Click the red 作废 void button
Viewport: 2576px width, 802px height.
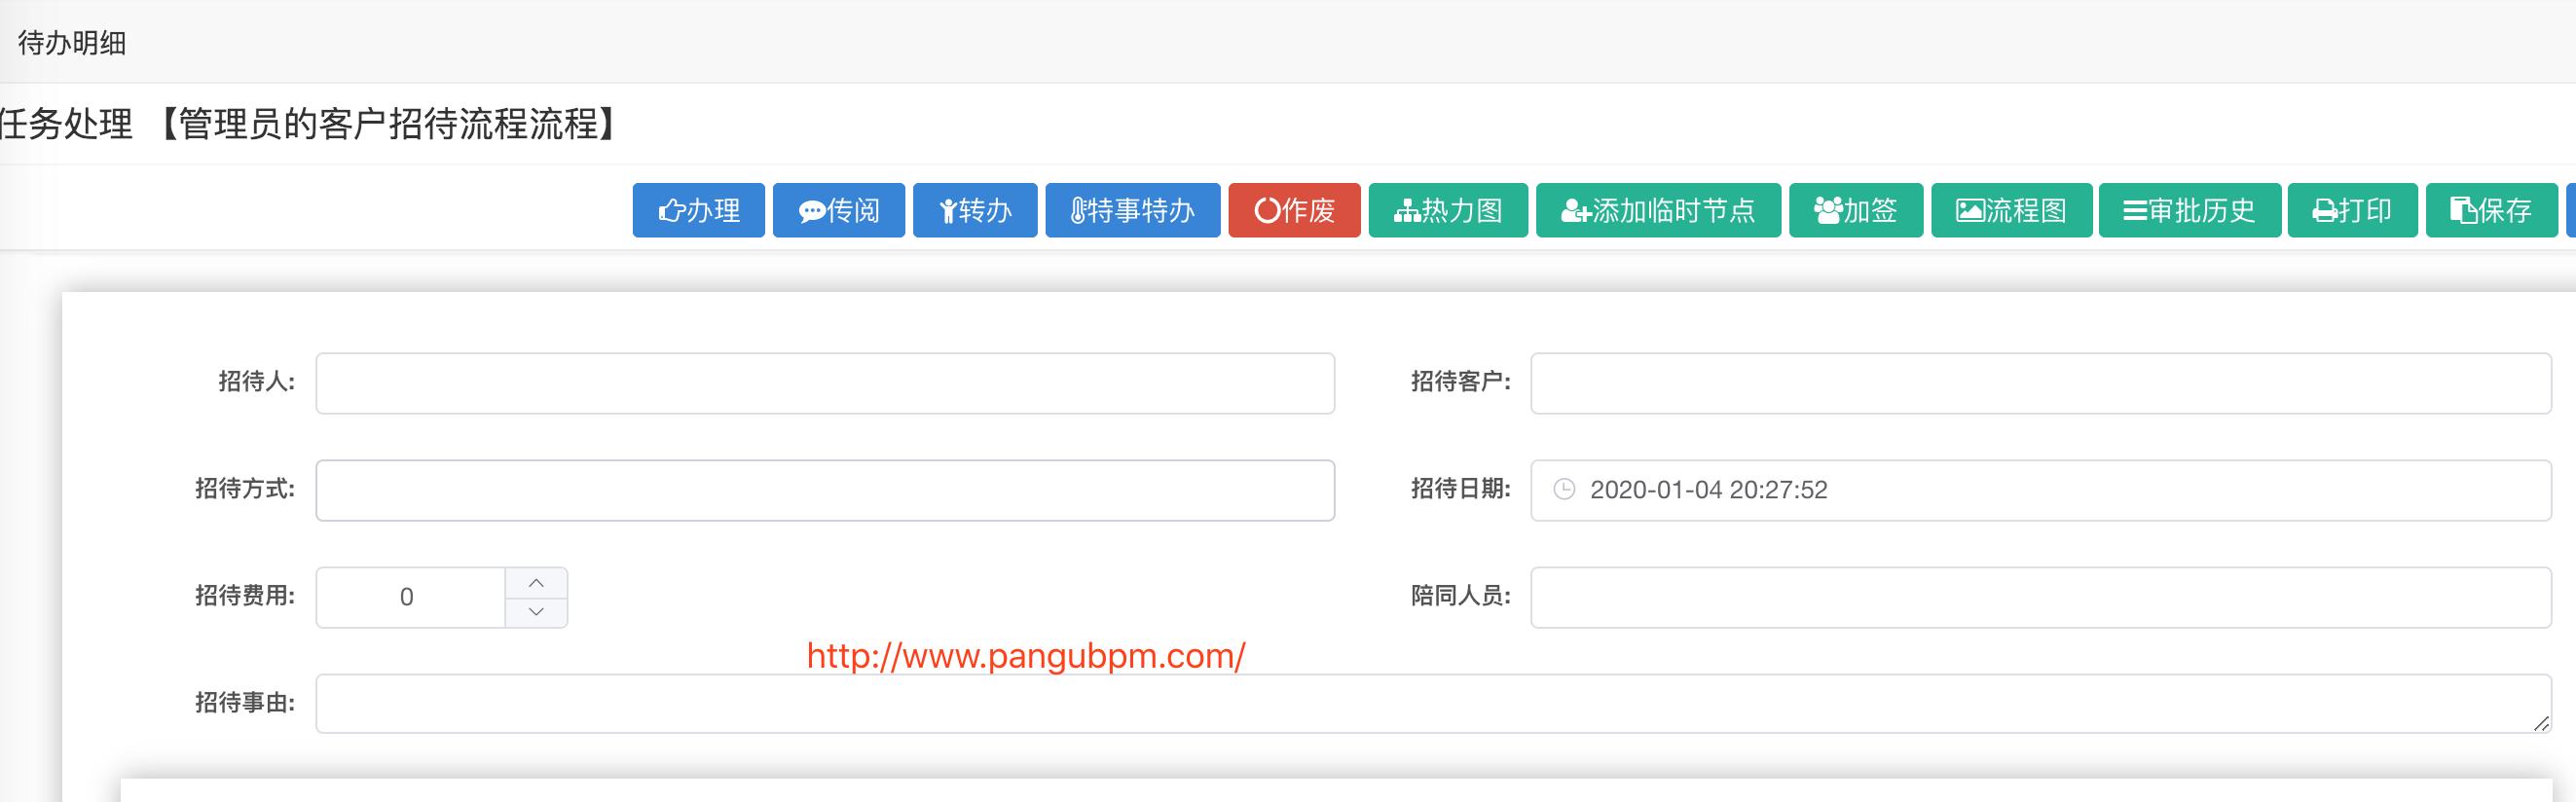tap(1294, 210)
